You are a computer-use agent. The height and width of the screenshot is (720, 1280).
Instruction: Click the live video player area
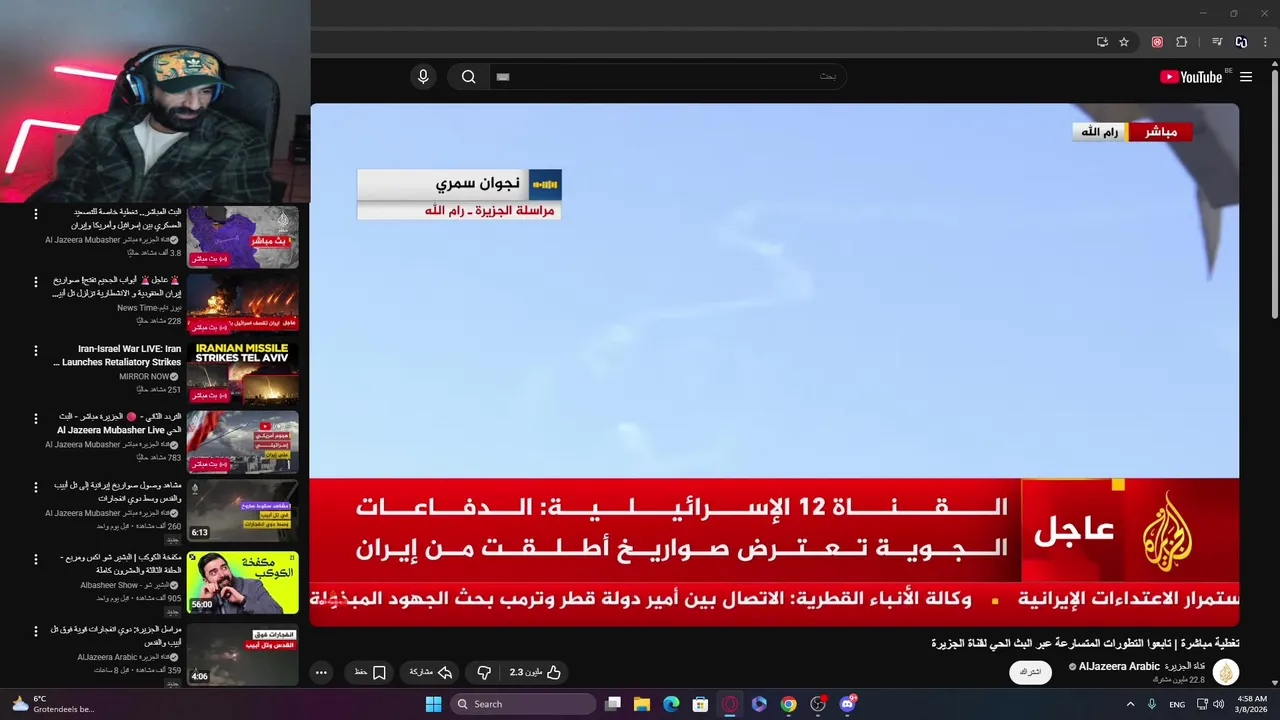coord(774,364)
